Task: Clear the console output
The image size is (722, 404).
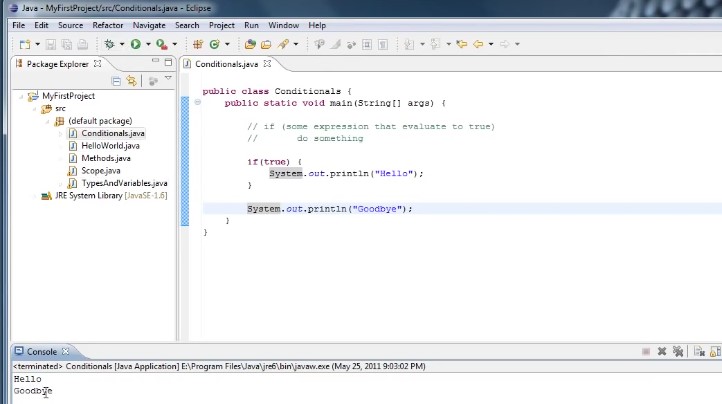Action: click(x=700, y=351)
